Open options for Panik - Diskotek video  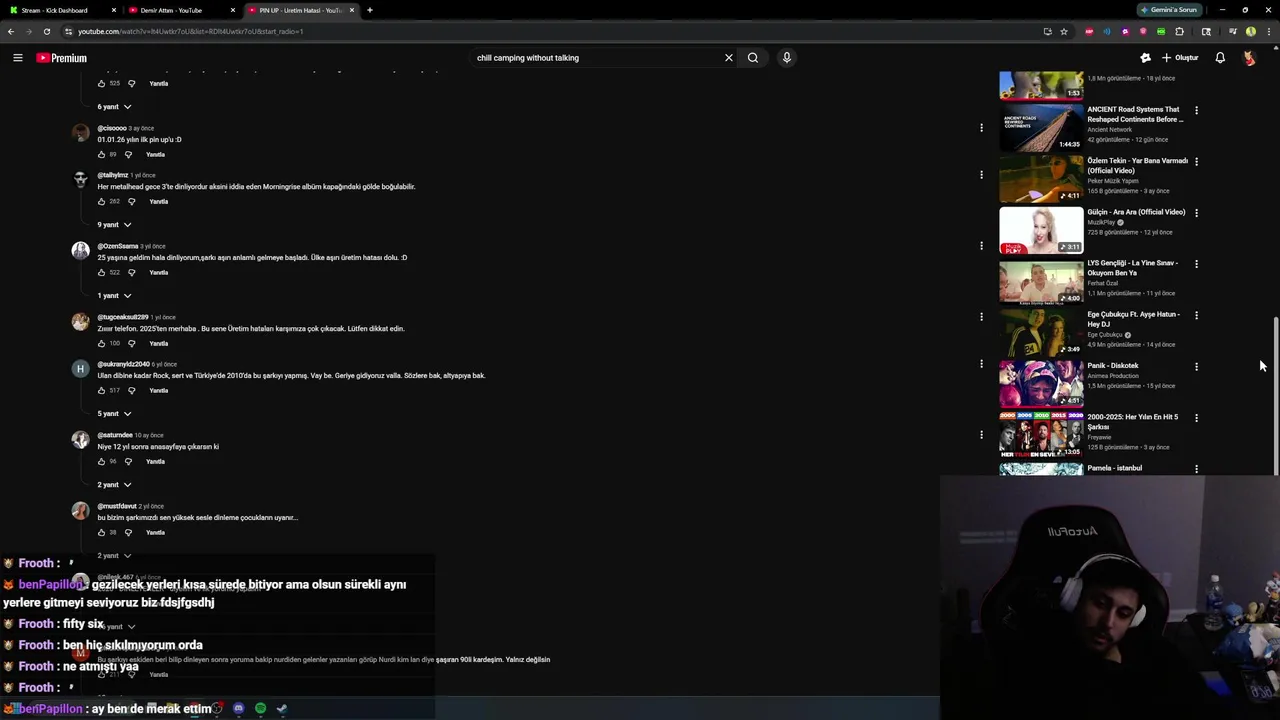(x=1196, y=366)
